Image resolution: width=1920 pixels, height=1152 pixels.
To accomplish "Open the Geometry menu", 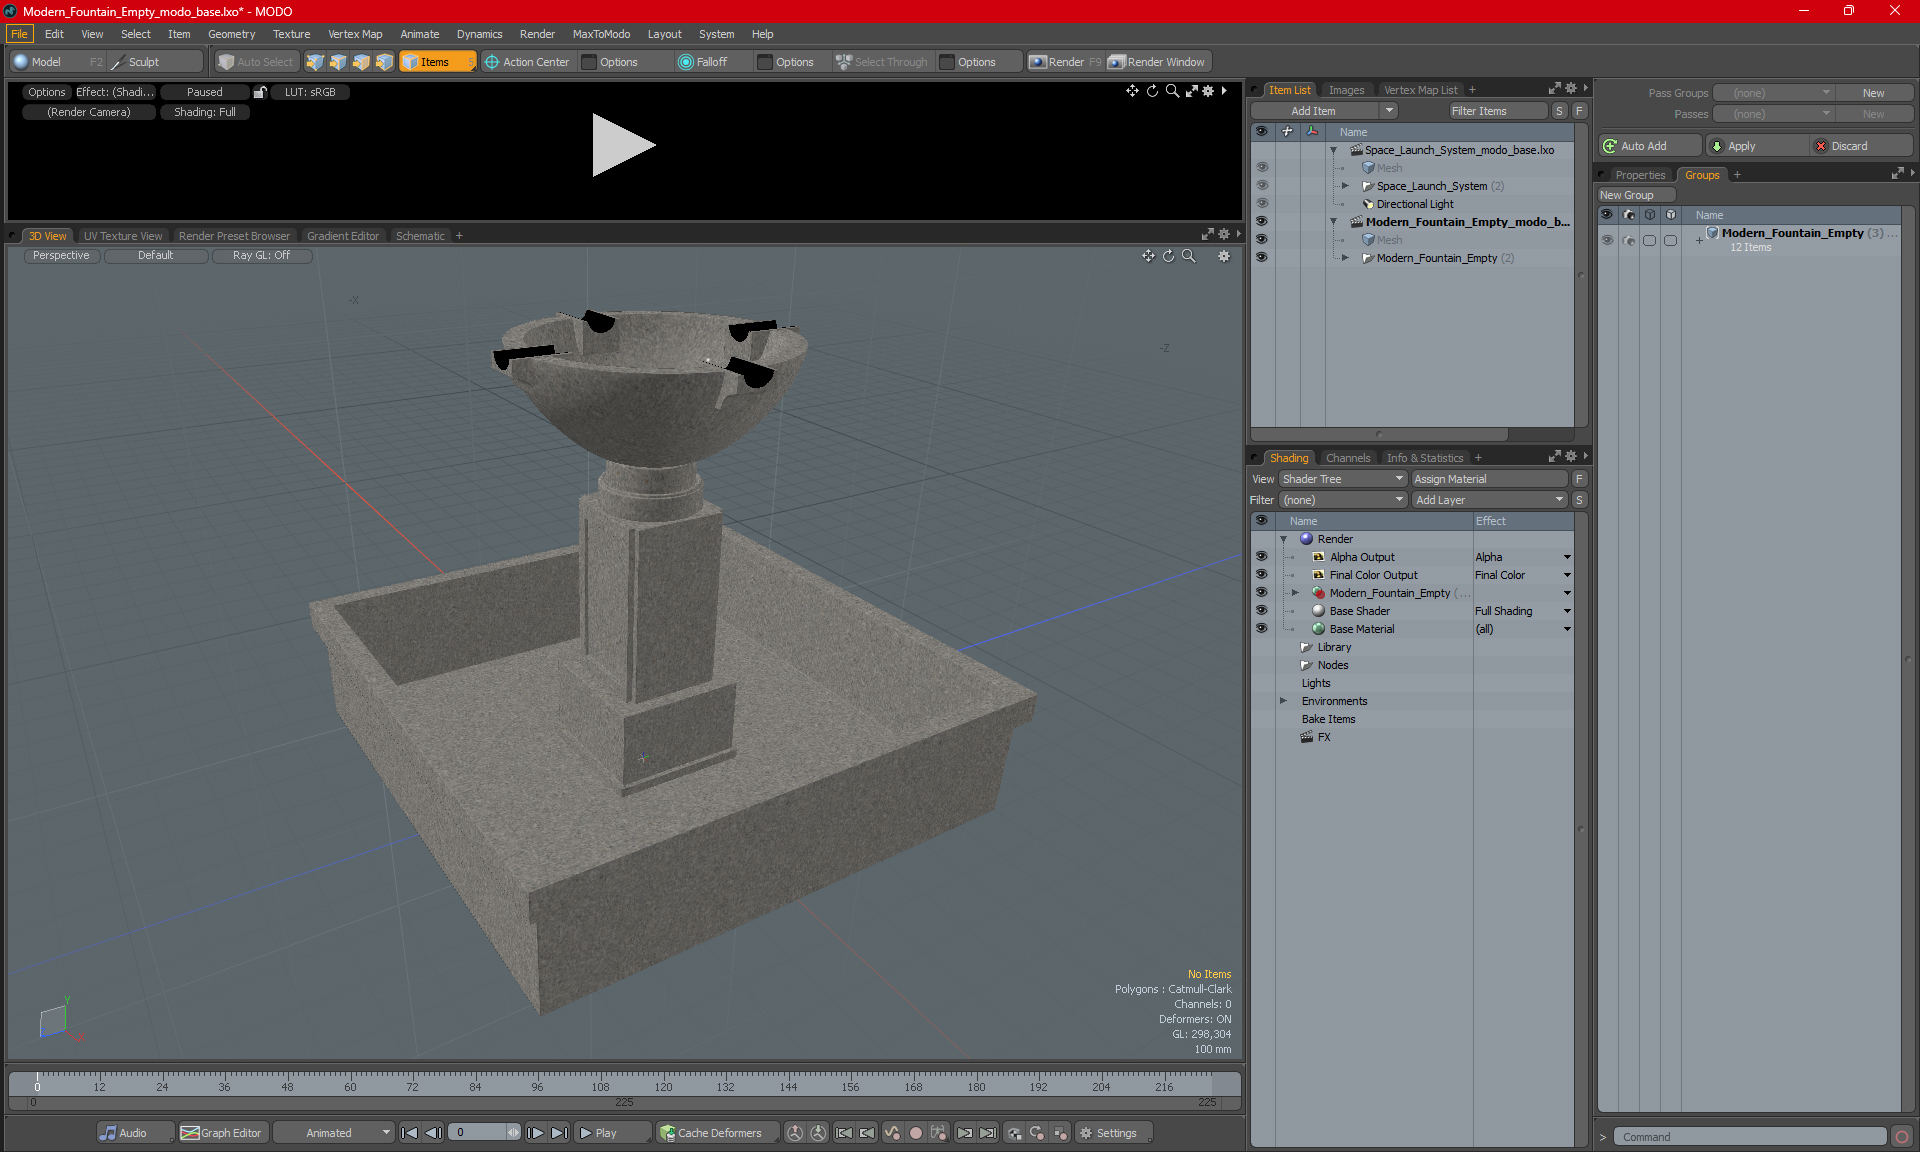I will pyautogui.click(x=231, y=34).
